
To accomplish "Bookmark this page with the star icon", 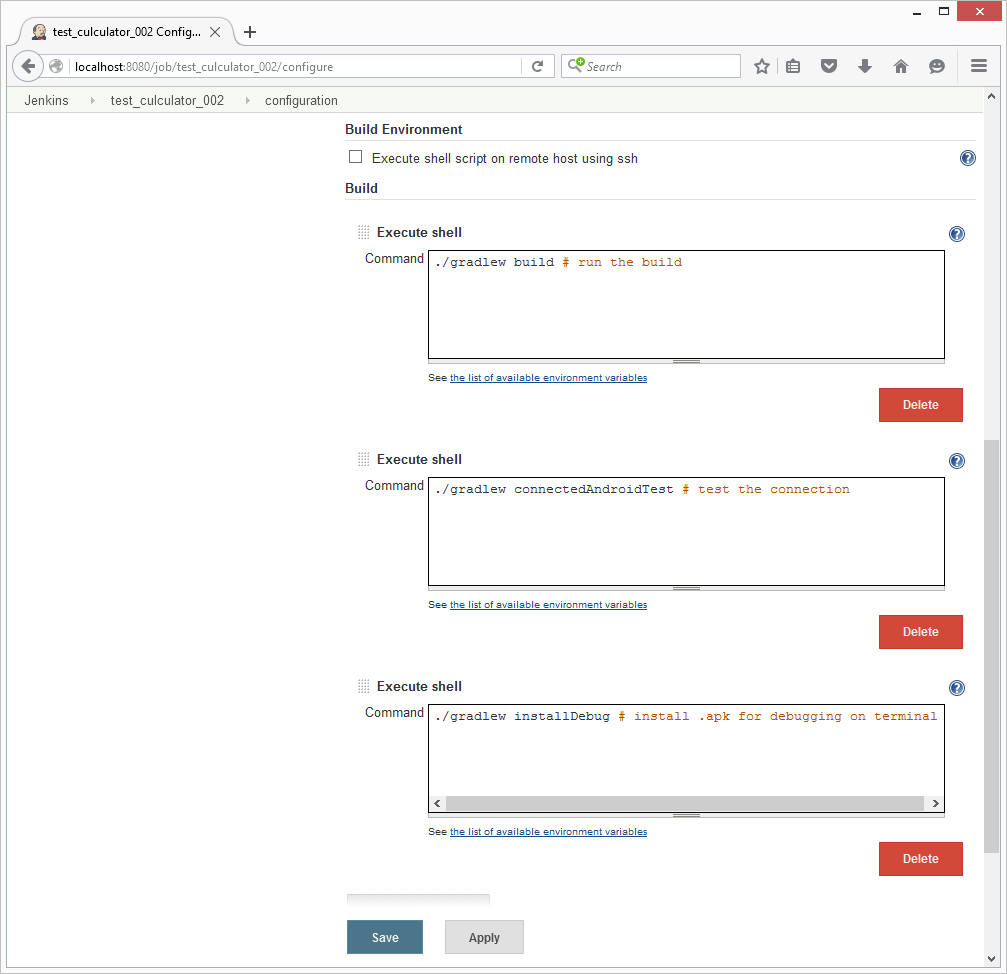I will click(762, 66).
